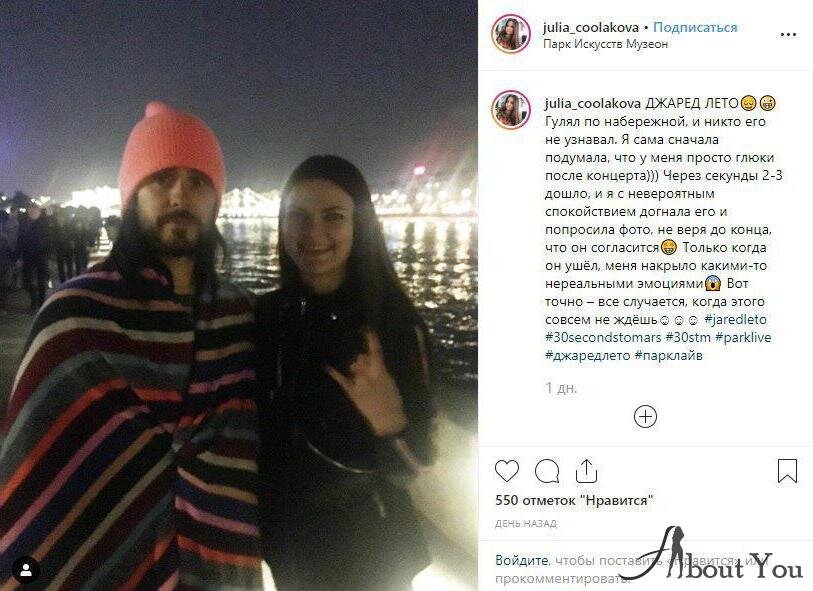Open the three-dot more options menu
Viewport: 813px width, 591px height.
[788, 35]
